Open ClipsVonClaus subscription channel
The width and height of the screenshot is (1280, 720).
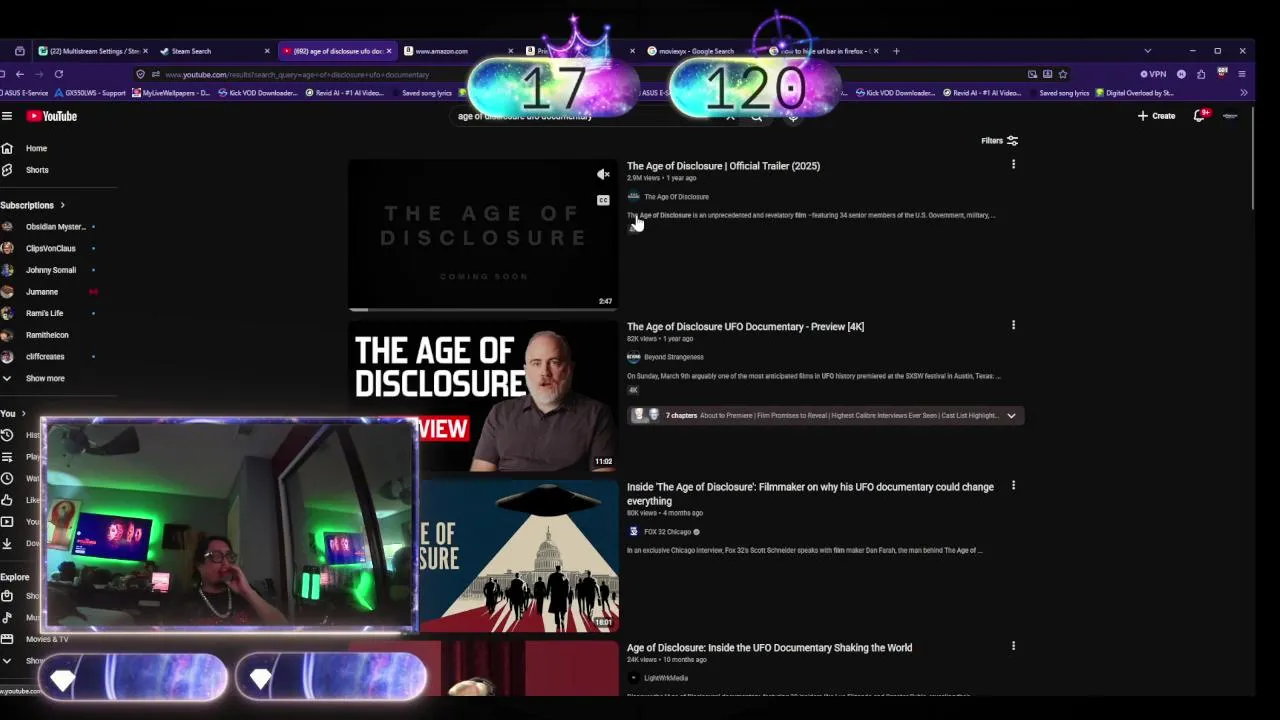50,248
